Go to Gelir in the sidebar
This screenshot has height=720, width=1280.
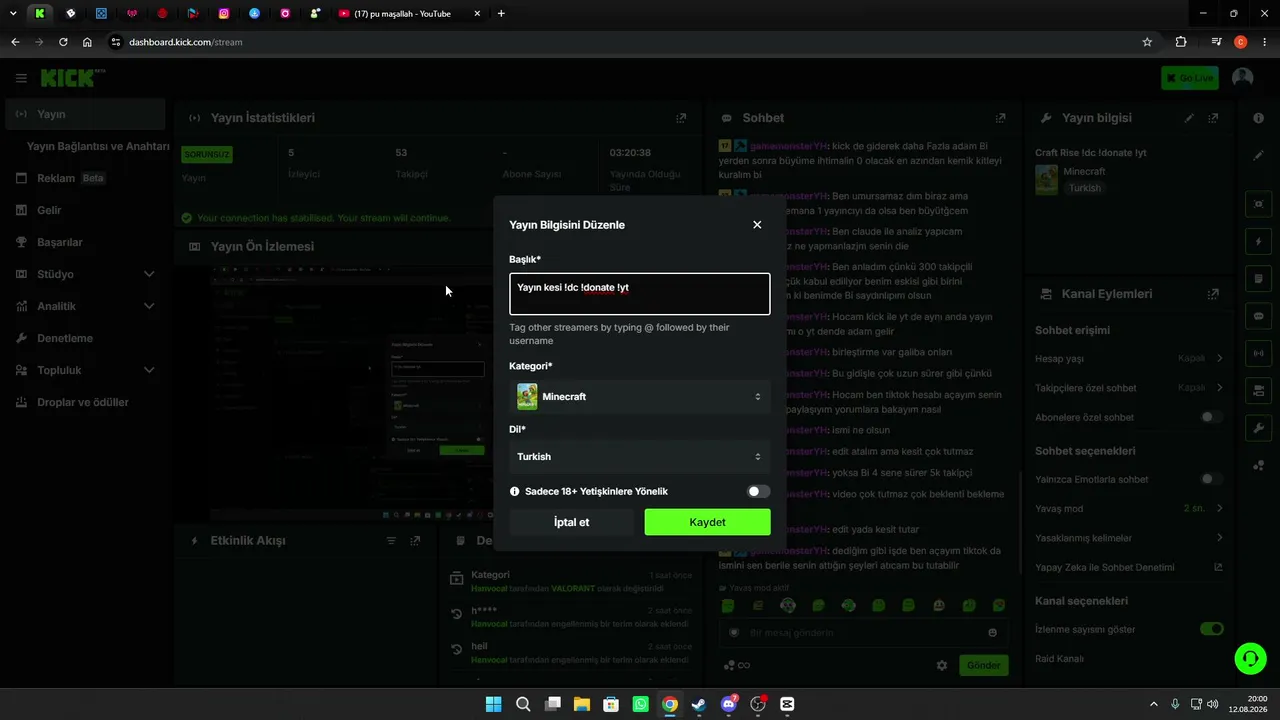(x=85, y=210)
